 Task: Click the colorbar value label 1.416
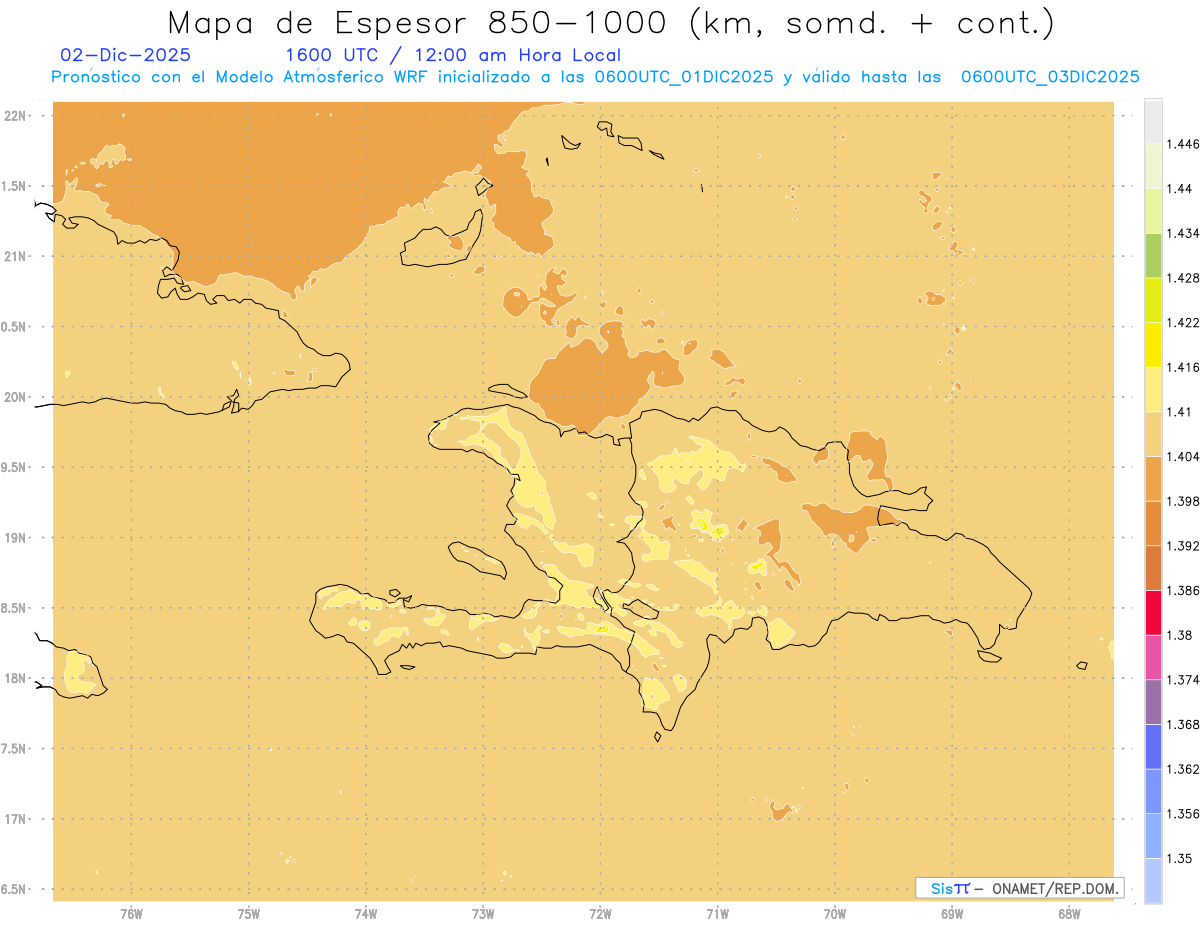pos(1182,367)
